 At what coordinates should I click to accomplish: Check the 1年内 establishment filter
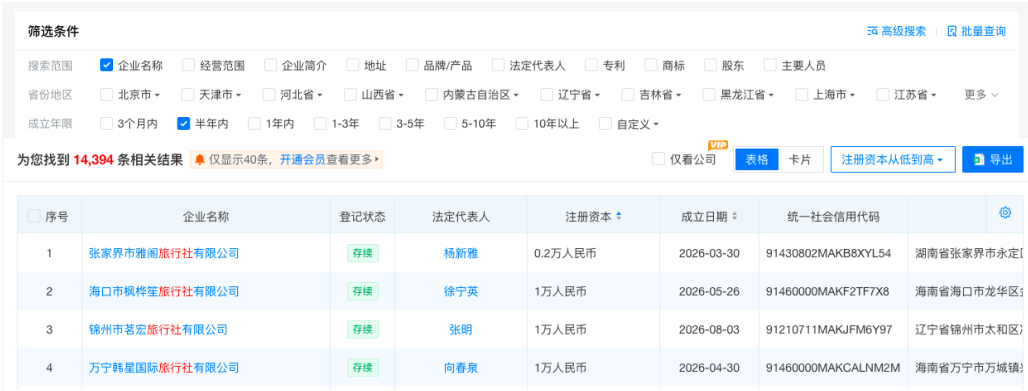[x=255, y=123]
